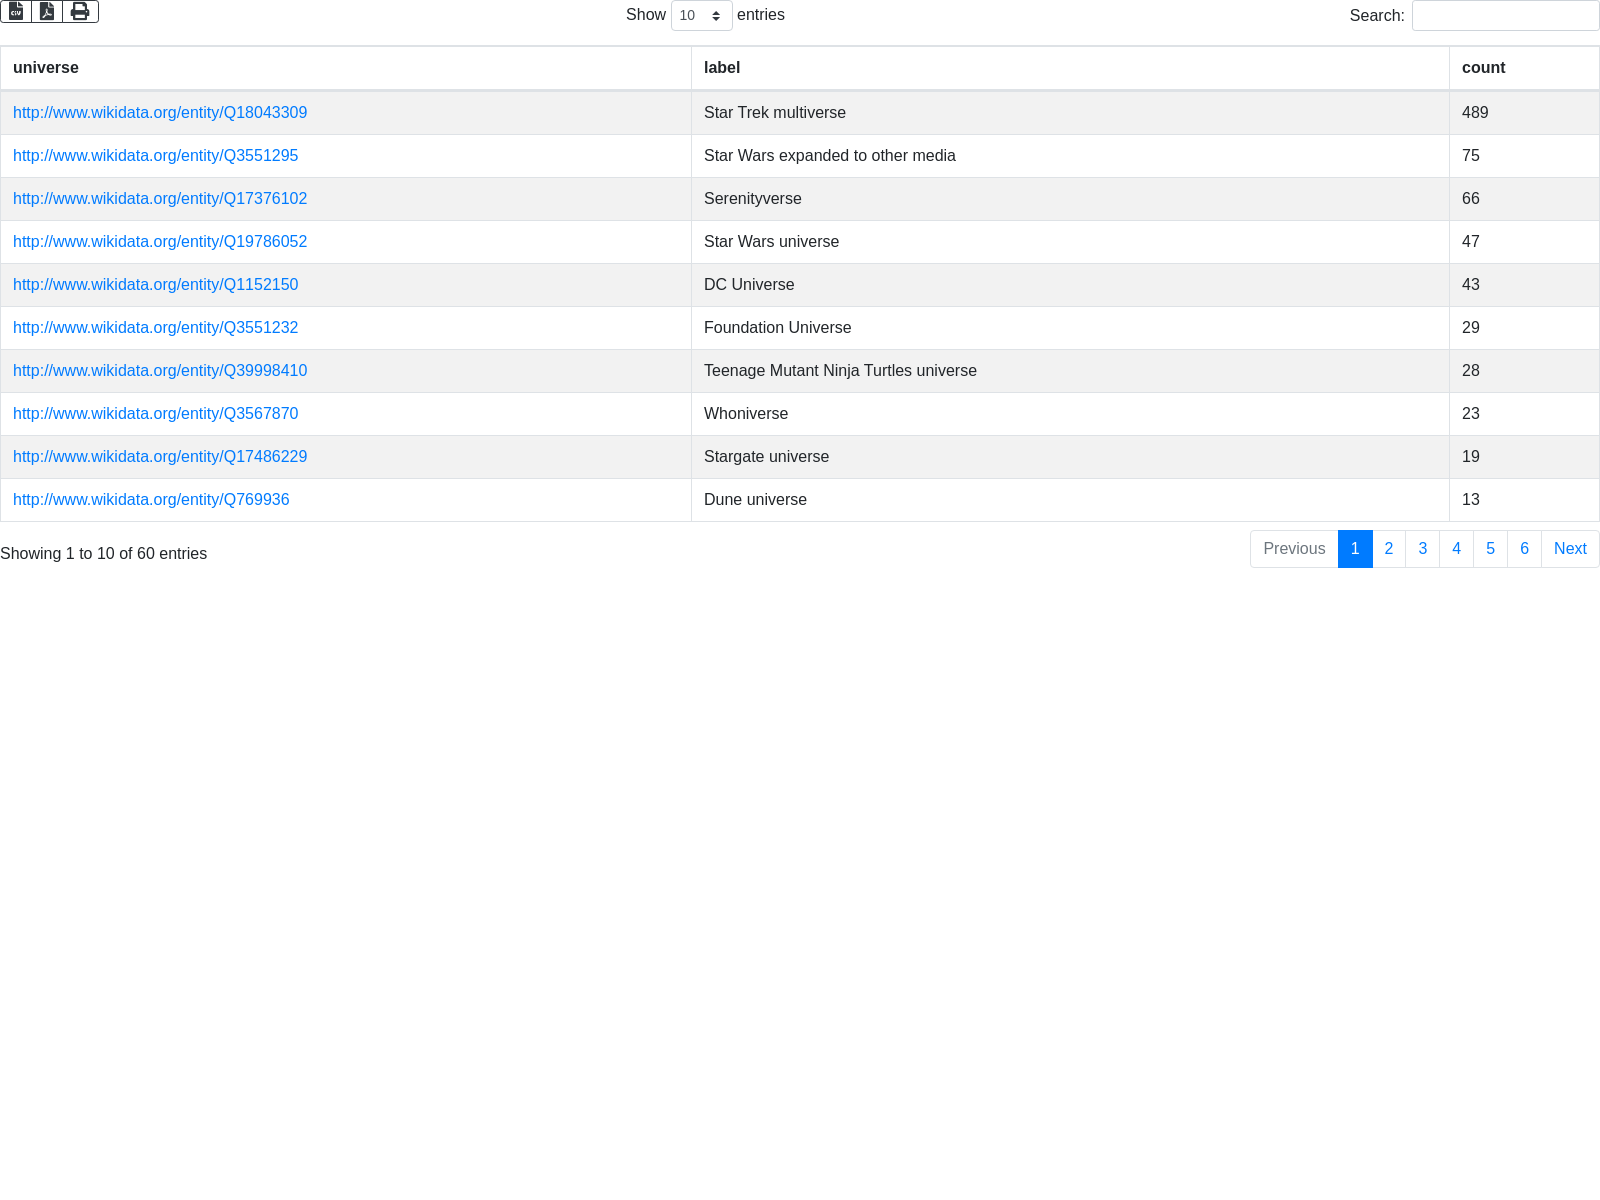Print the table using printer icon

[80, 11]
